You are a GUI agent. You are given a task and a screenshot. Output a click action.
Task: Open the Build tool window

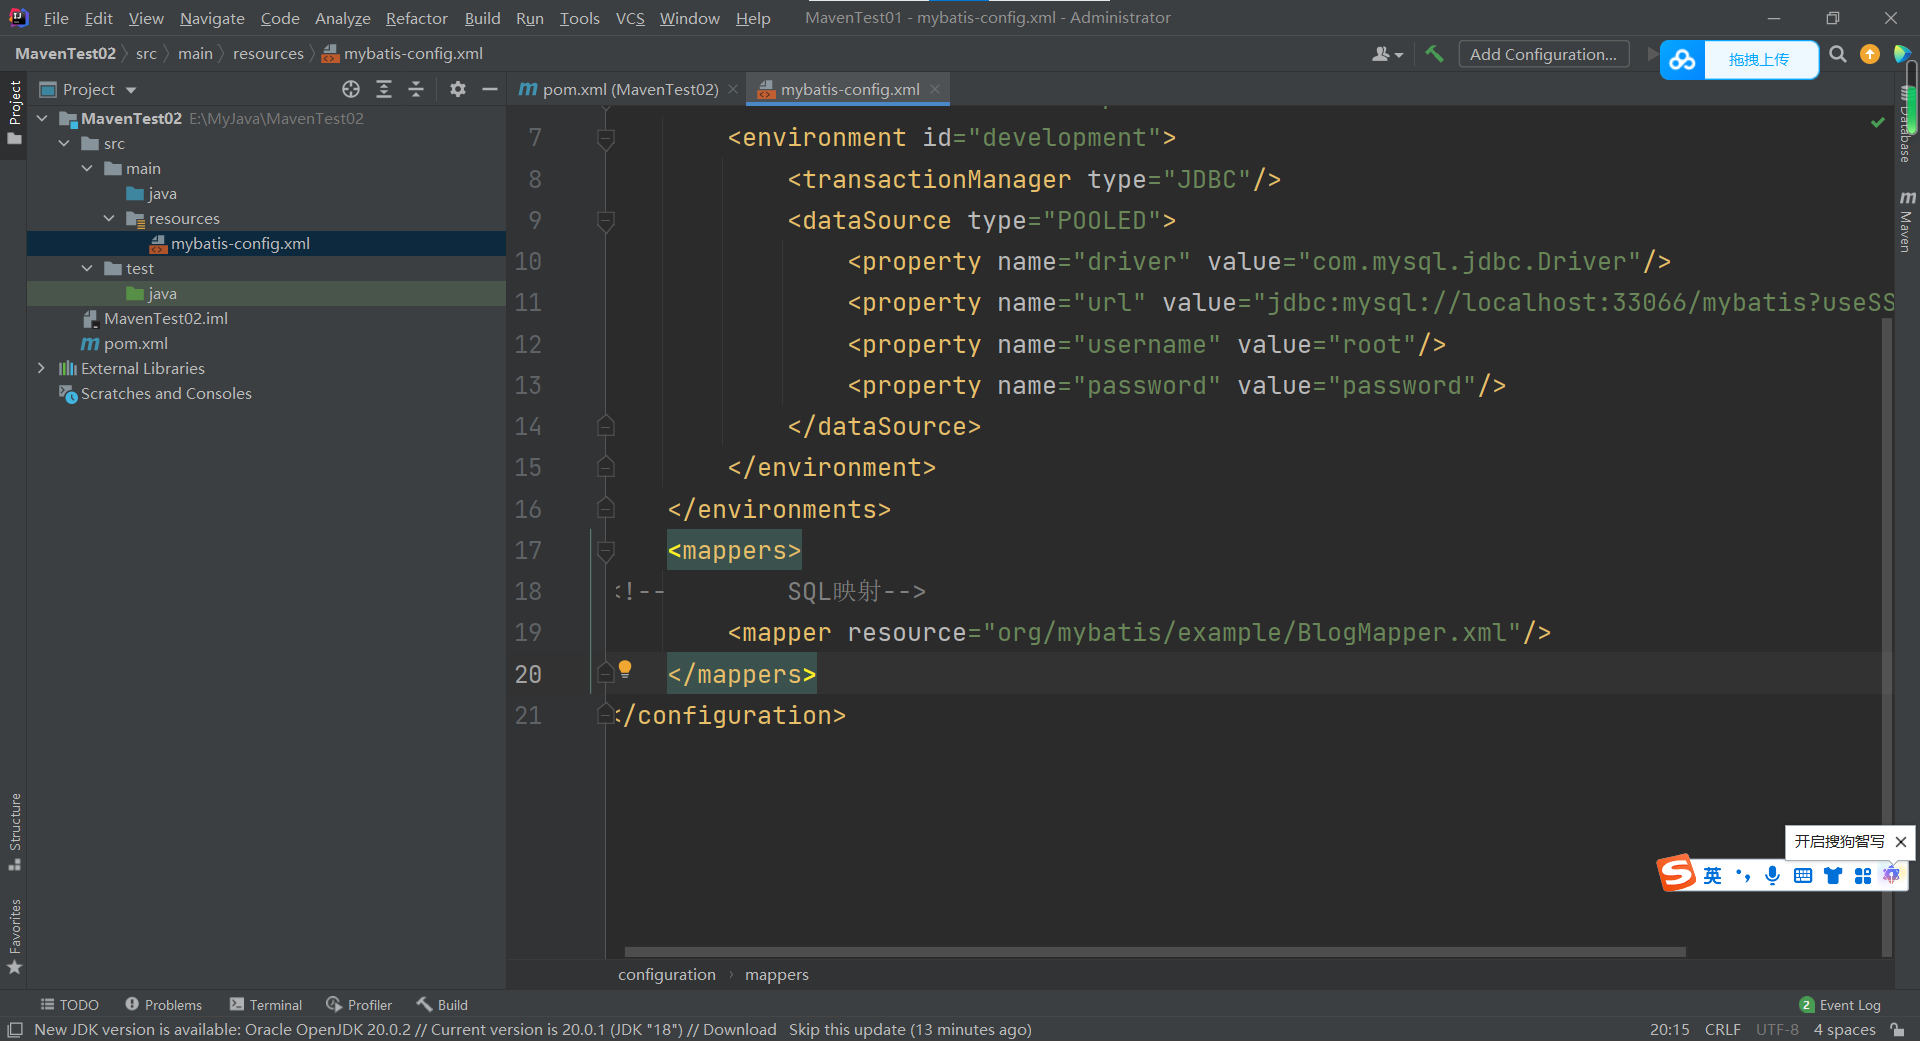point(442,1005)
